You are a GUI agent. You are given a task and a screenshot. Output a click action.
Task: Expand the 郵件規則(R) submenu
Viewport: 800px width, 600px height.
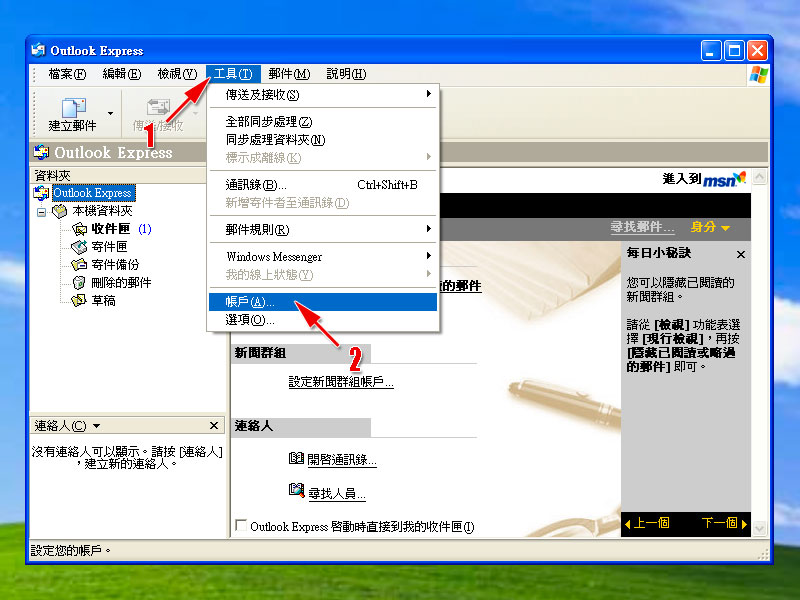pyautogui.click(x=323, y=230)
